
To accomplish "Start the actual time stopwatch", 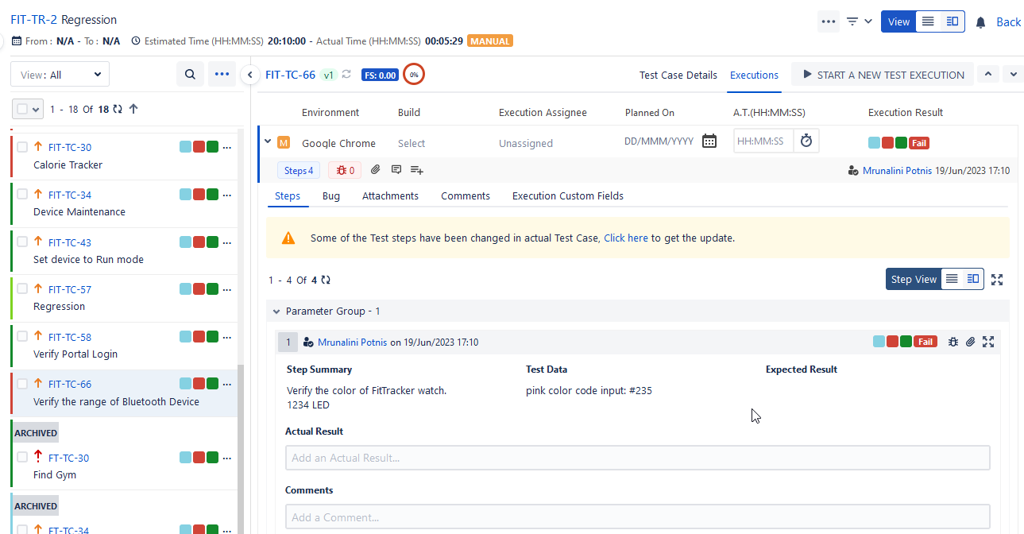I will coord(806,141).
